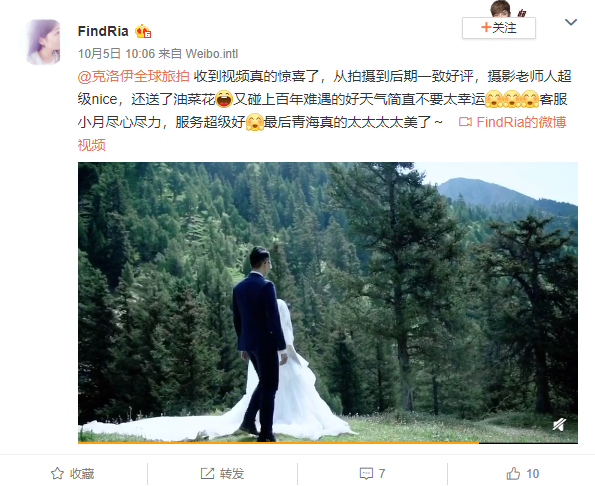Viewport: 595px width, 486px height.
Task: Open the FindRia username link
Action: click(103, 31)
